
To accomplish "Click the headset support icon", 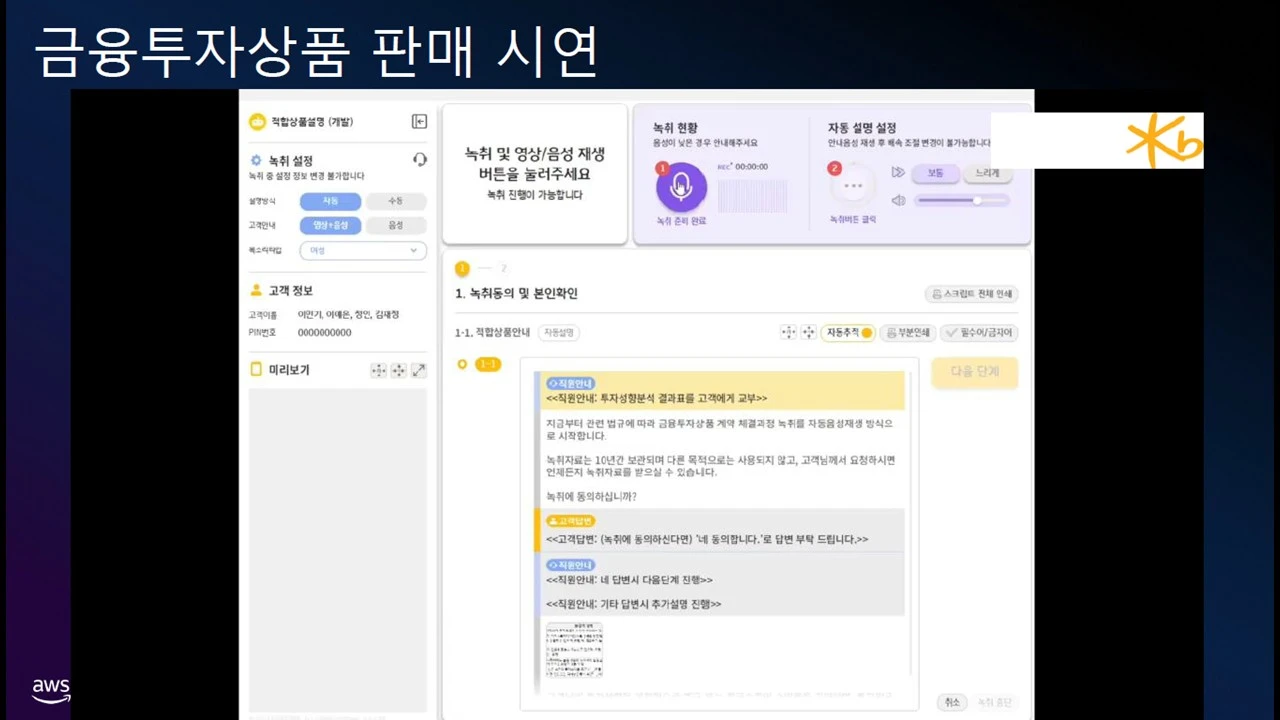I will (420, 160).
